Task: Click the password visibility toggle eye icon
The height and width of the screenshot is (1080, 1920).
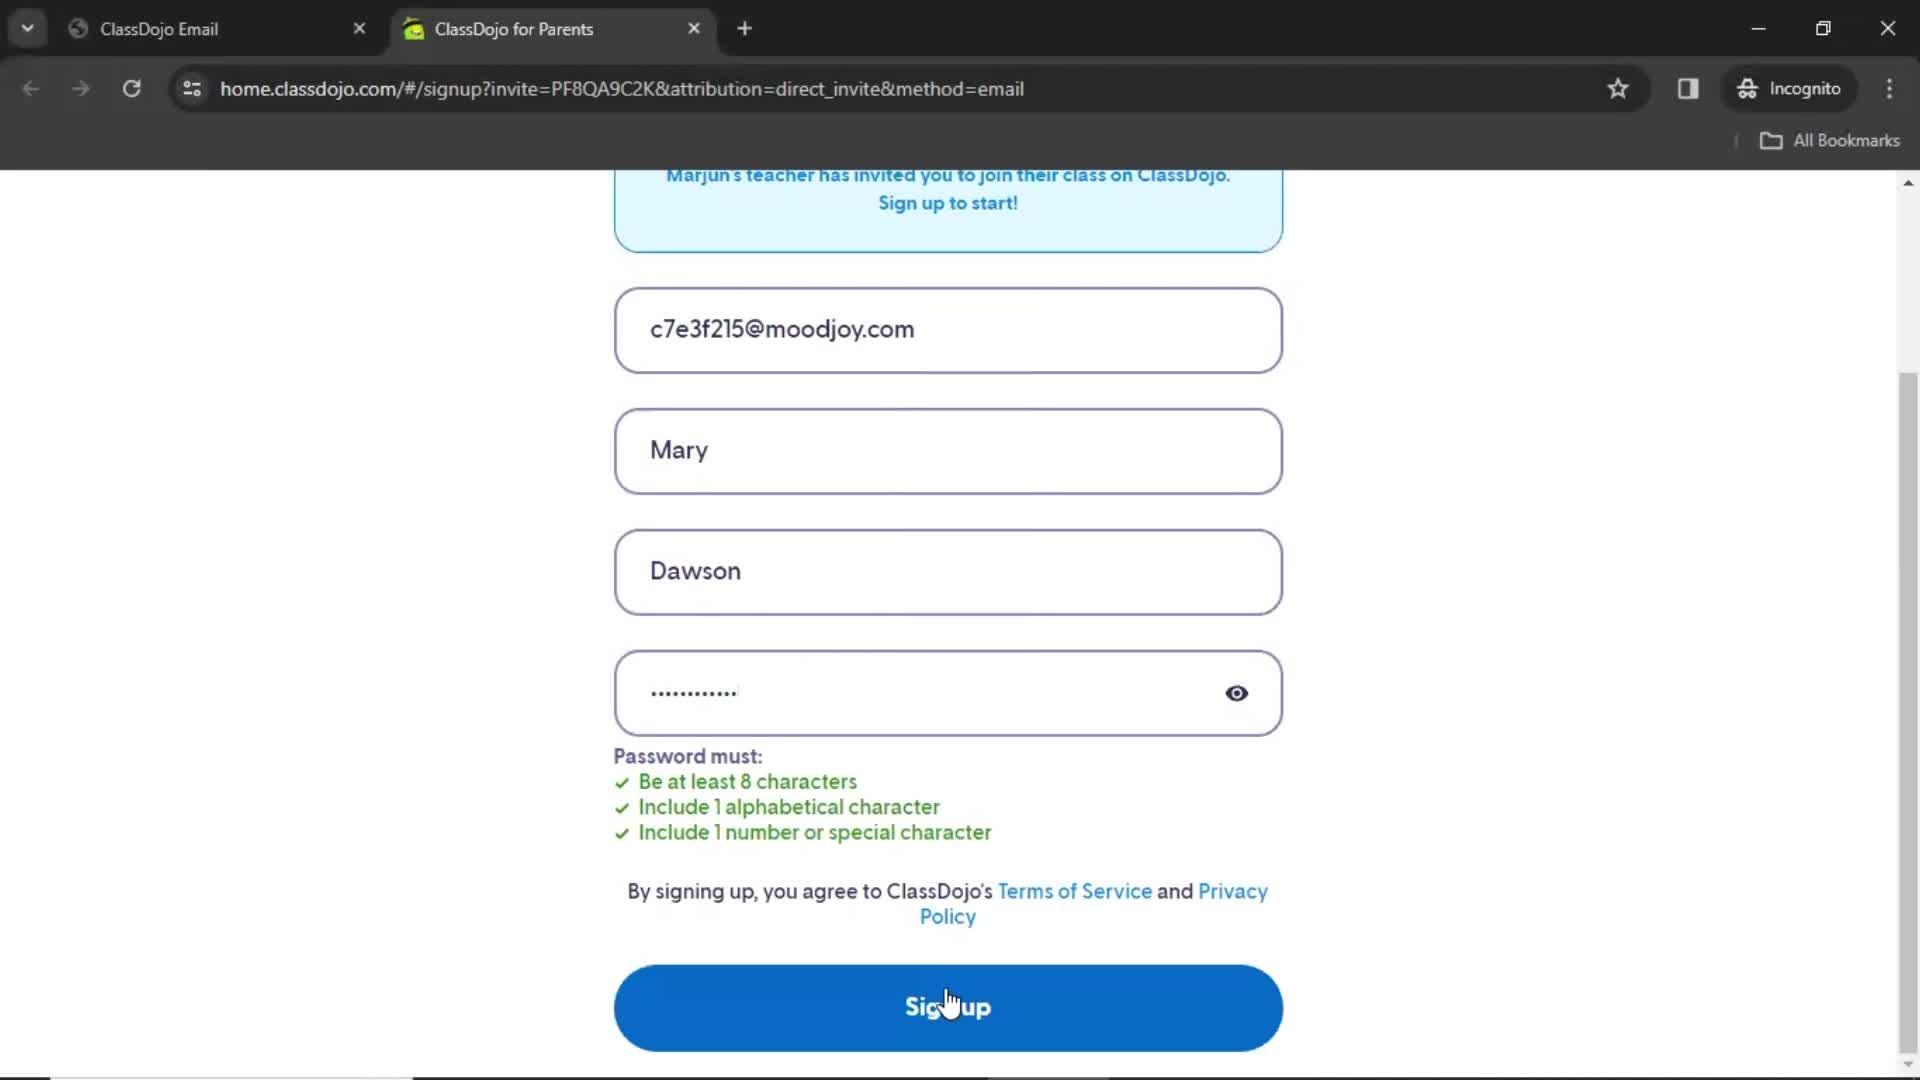Action: pos(1236,692)
